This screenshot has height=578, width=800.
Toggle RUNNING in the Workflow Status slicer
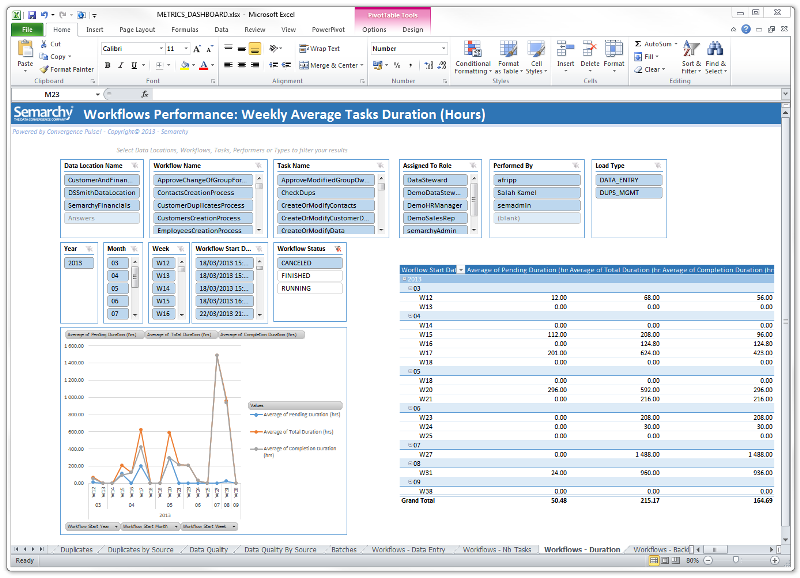coord(310,288)
